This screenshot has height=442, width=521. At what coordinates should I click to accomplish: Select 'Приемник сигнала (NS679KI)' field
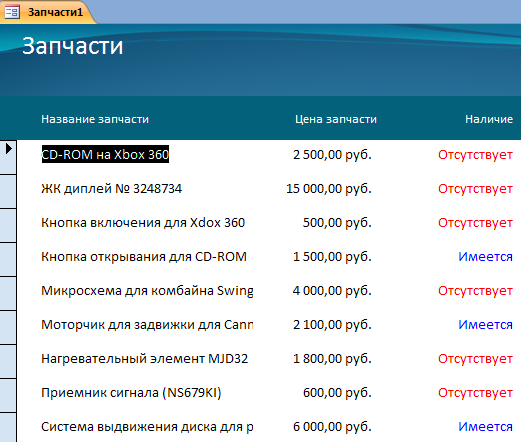click(131, 393)
